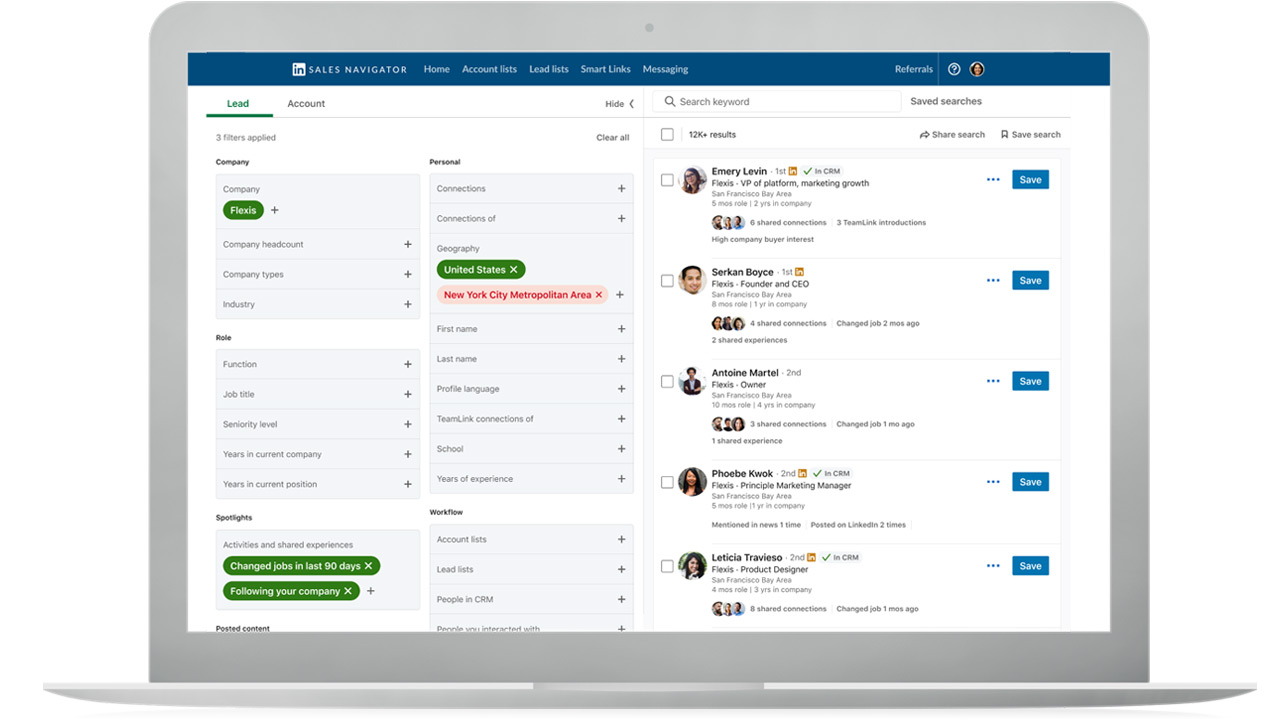Open Account lists in navigation bar

click(x=489, y=69)
